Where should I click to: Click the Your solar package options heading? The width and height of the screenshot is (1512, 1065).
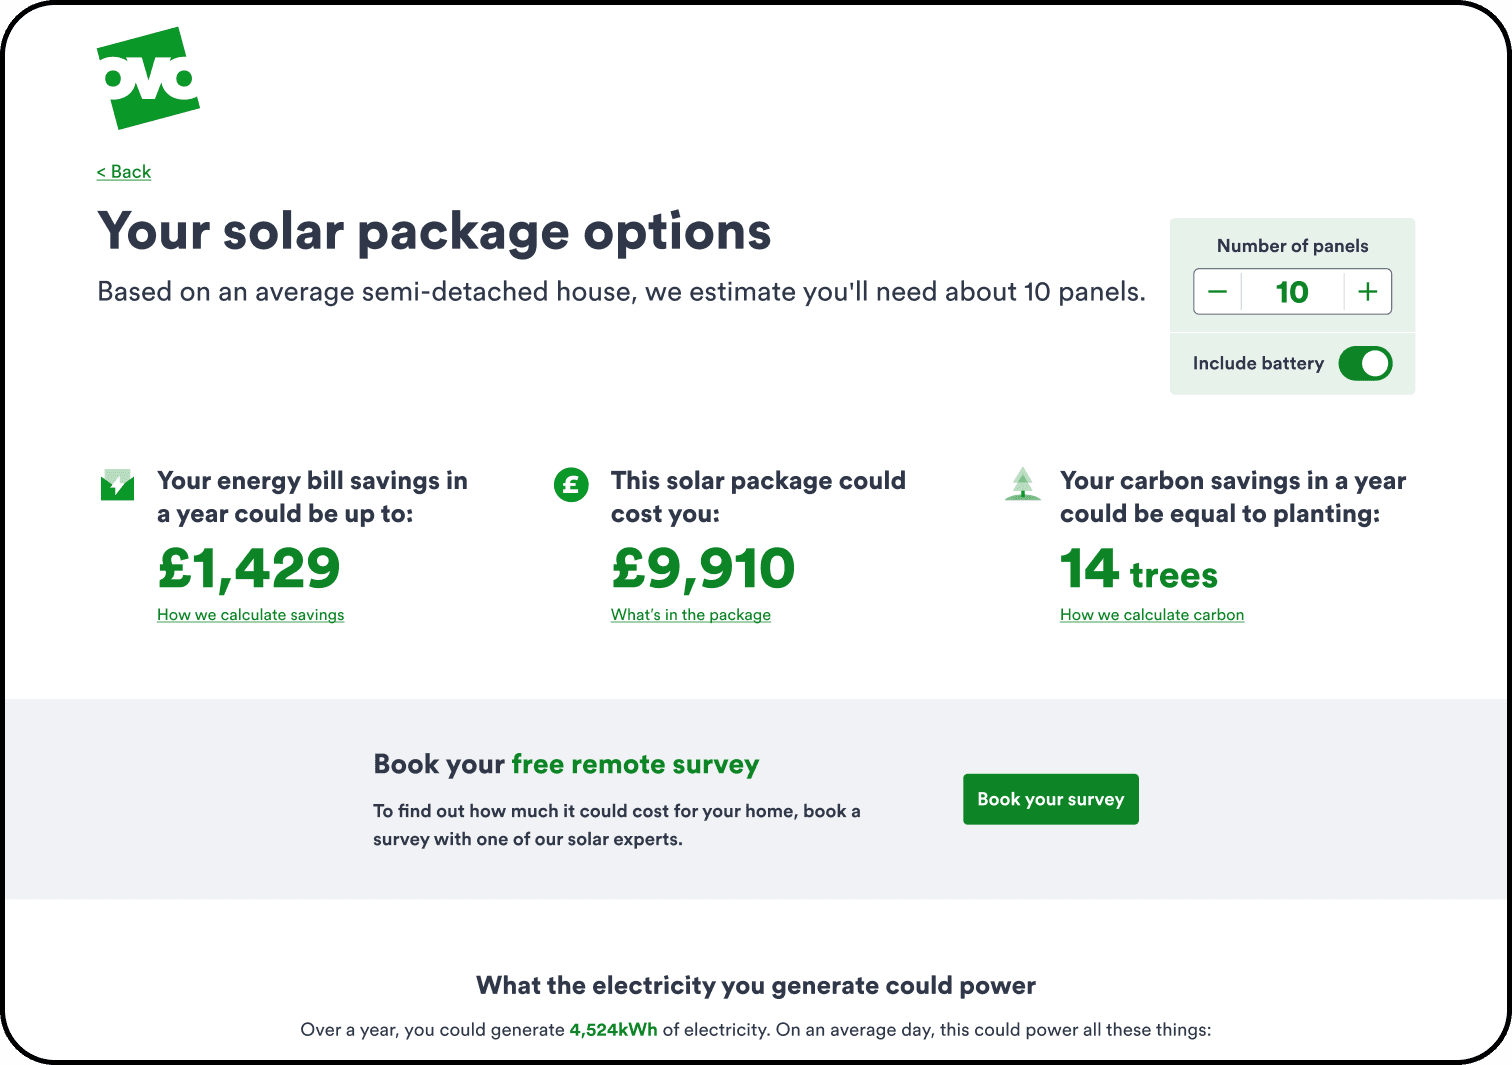pos(434,232)
